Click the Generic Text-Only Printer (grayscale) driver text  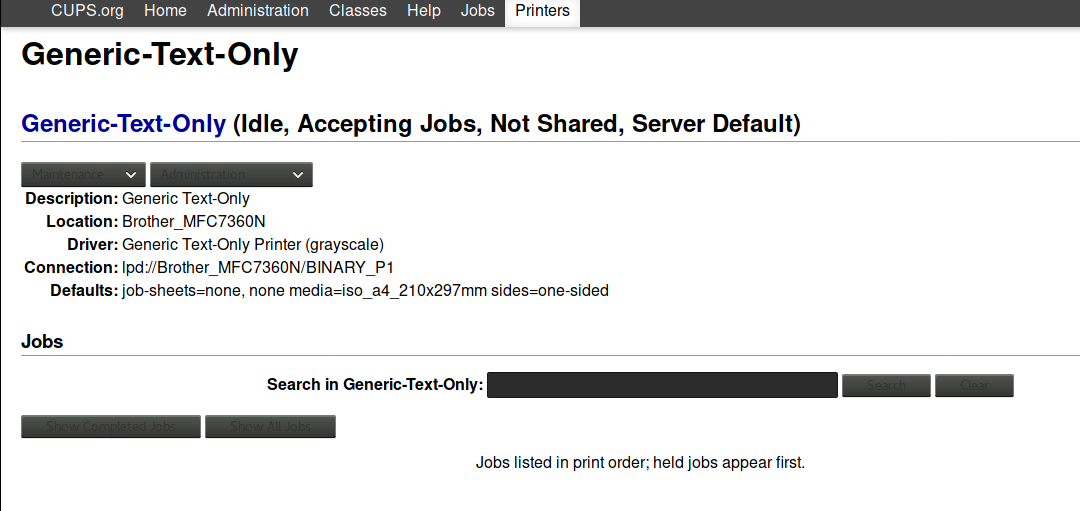tap(253, 245)
